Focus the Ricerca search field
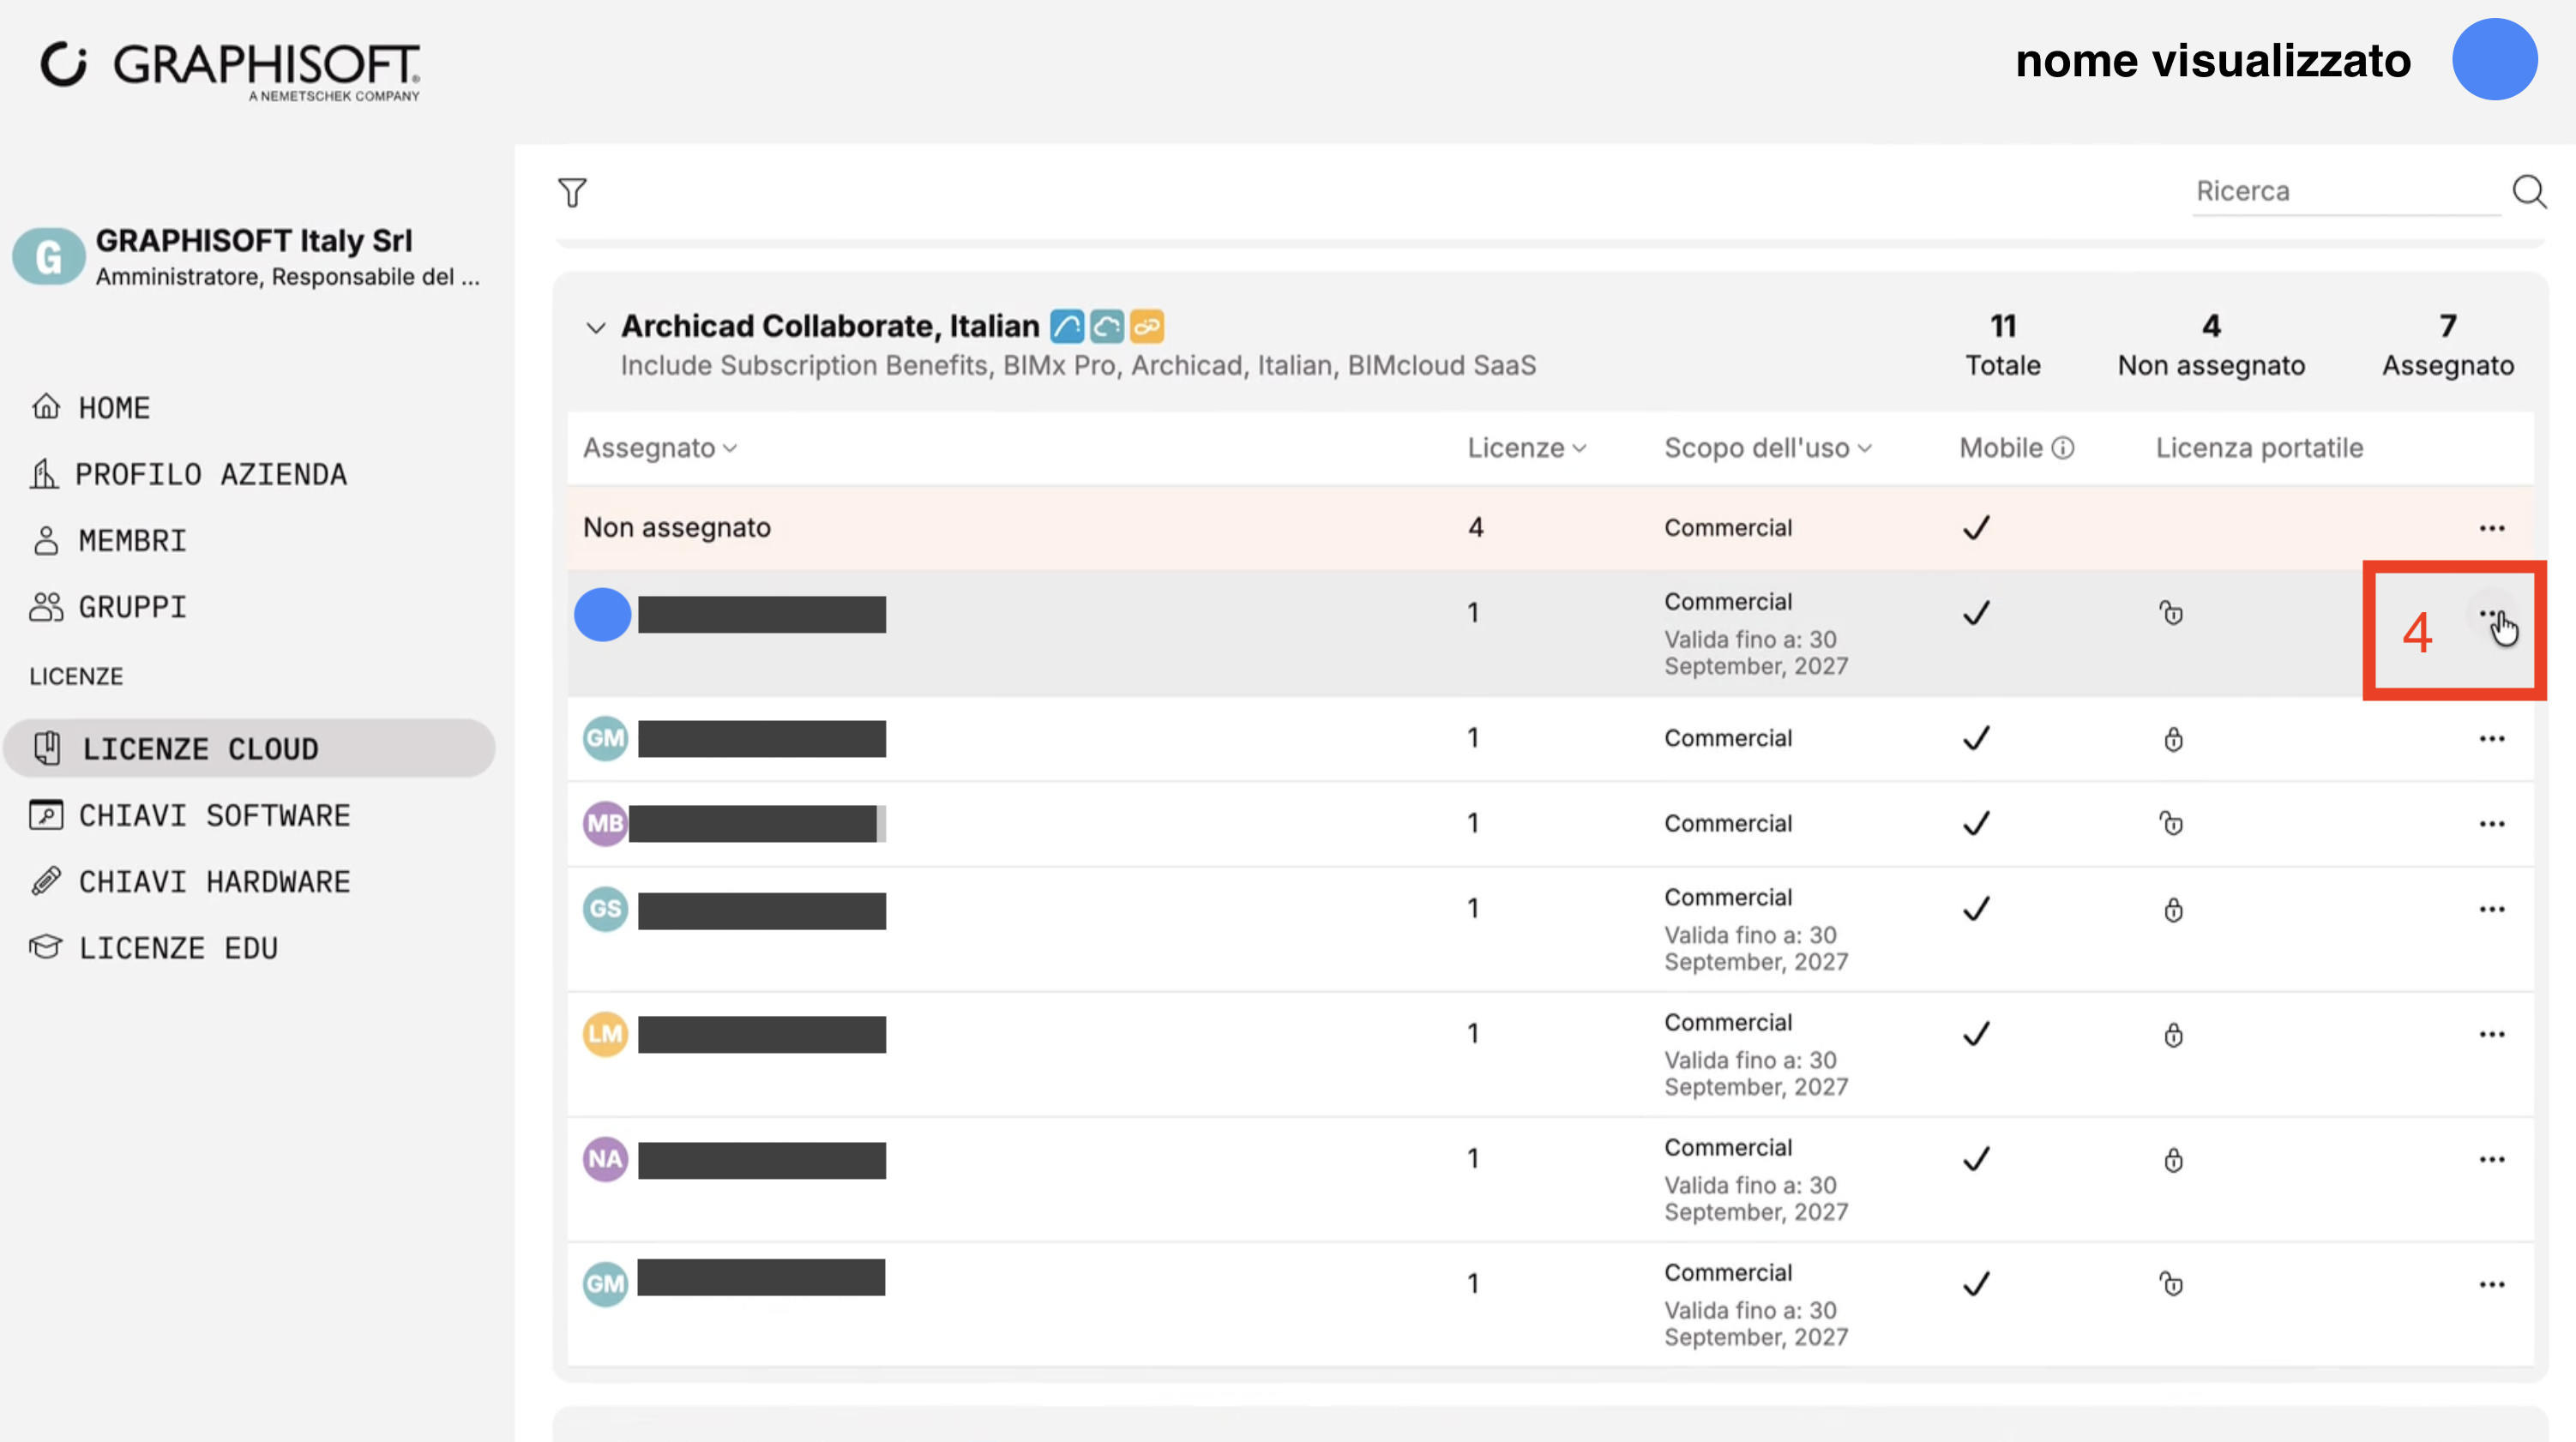 [x=2346, y=191]
